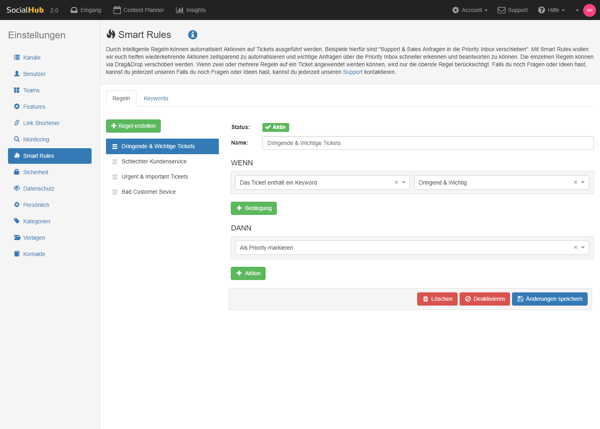Open Eingang inbox from top navigation
Viewport: 600px width, 429px height.
(x=87, y=10)
